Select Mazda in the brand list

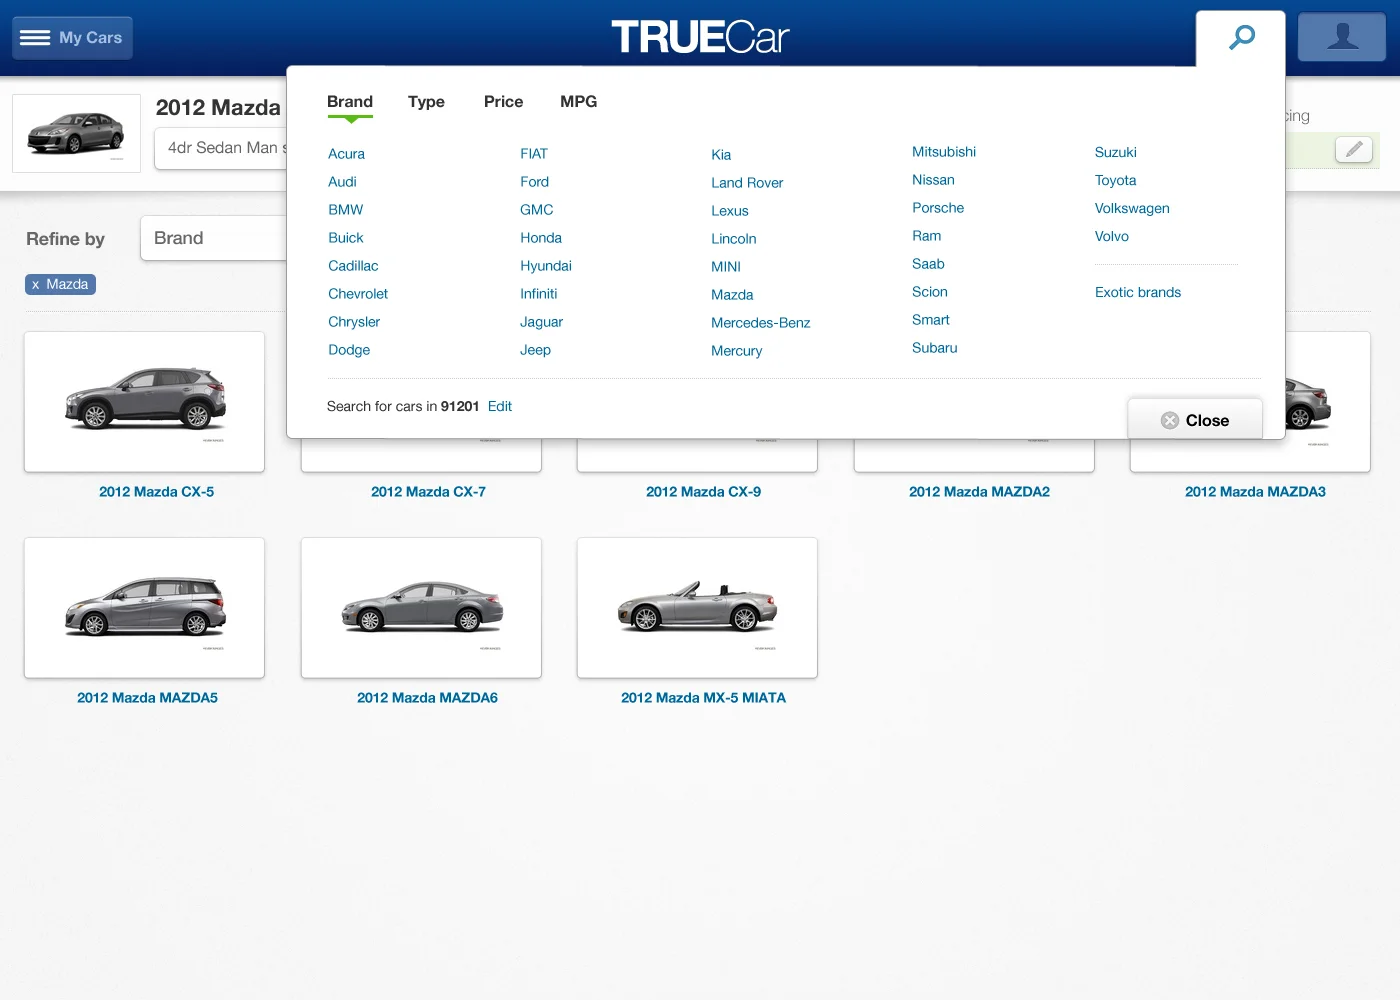[732, 295]
